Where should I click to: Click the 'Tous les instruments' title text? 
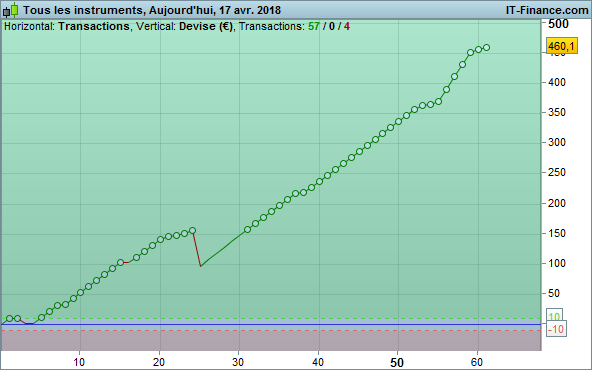coord(83,10)
